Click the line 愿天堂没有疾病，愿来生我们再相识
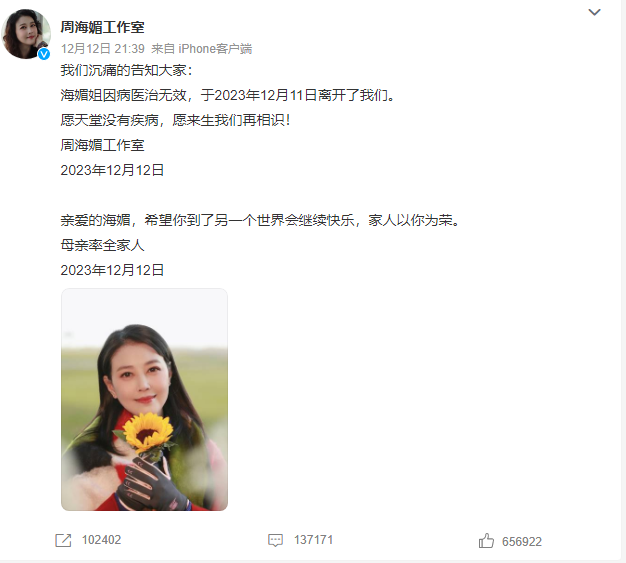This screenshot has height=563, width=626. tap(175, 120)
